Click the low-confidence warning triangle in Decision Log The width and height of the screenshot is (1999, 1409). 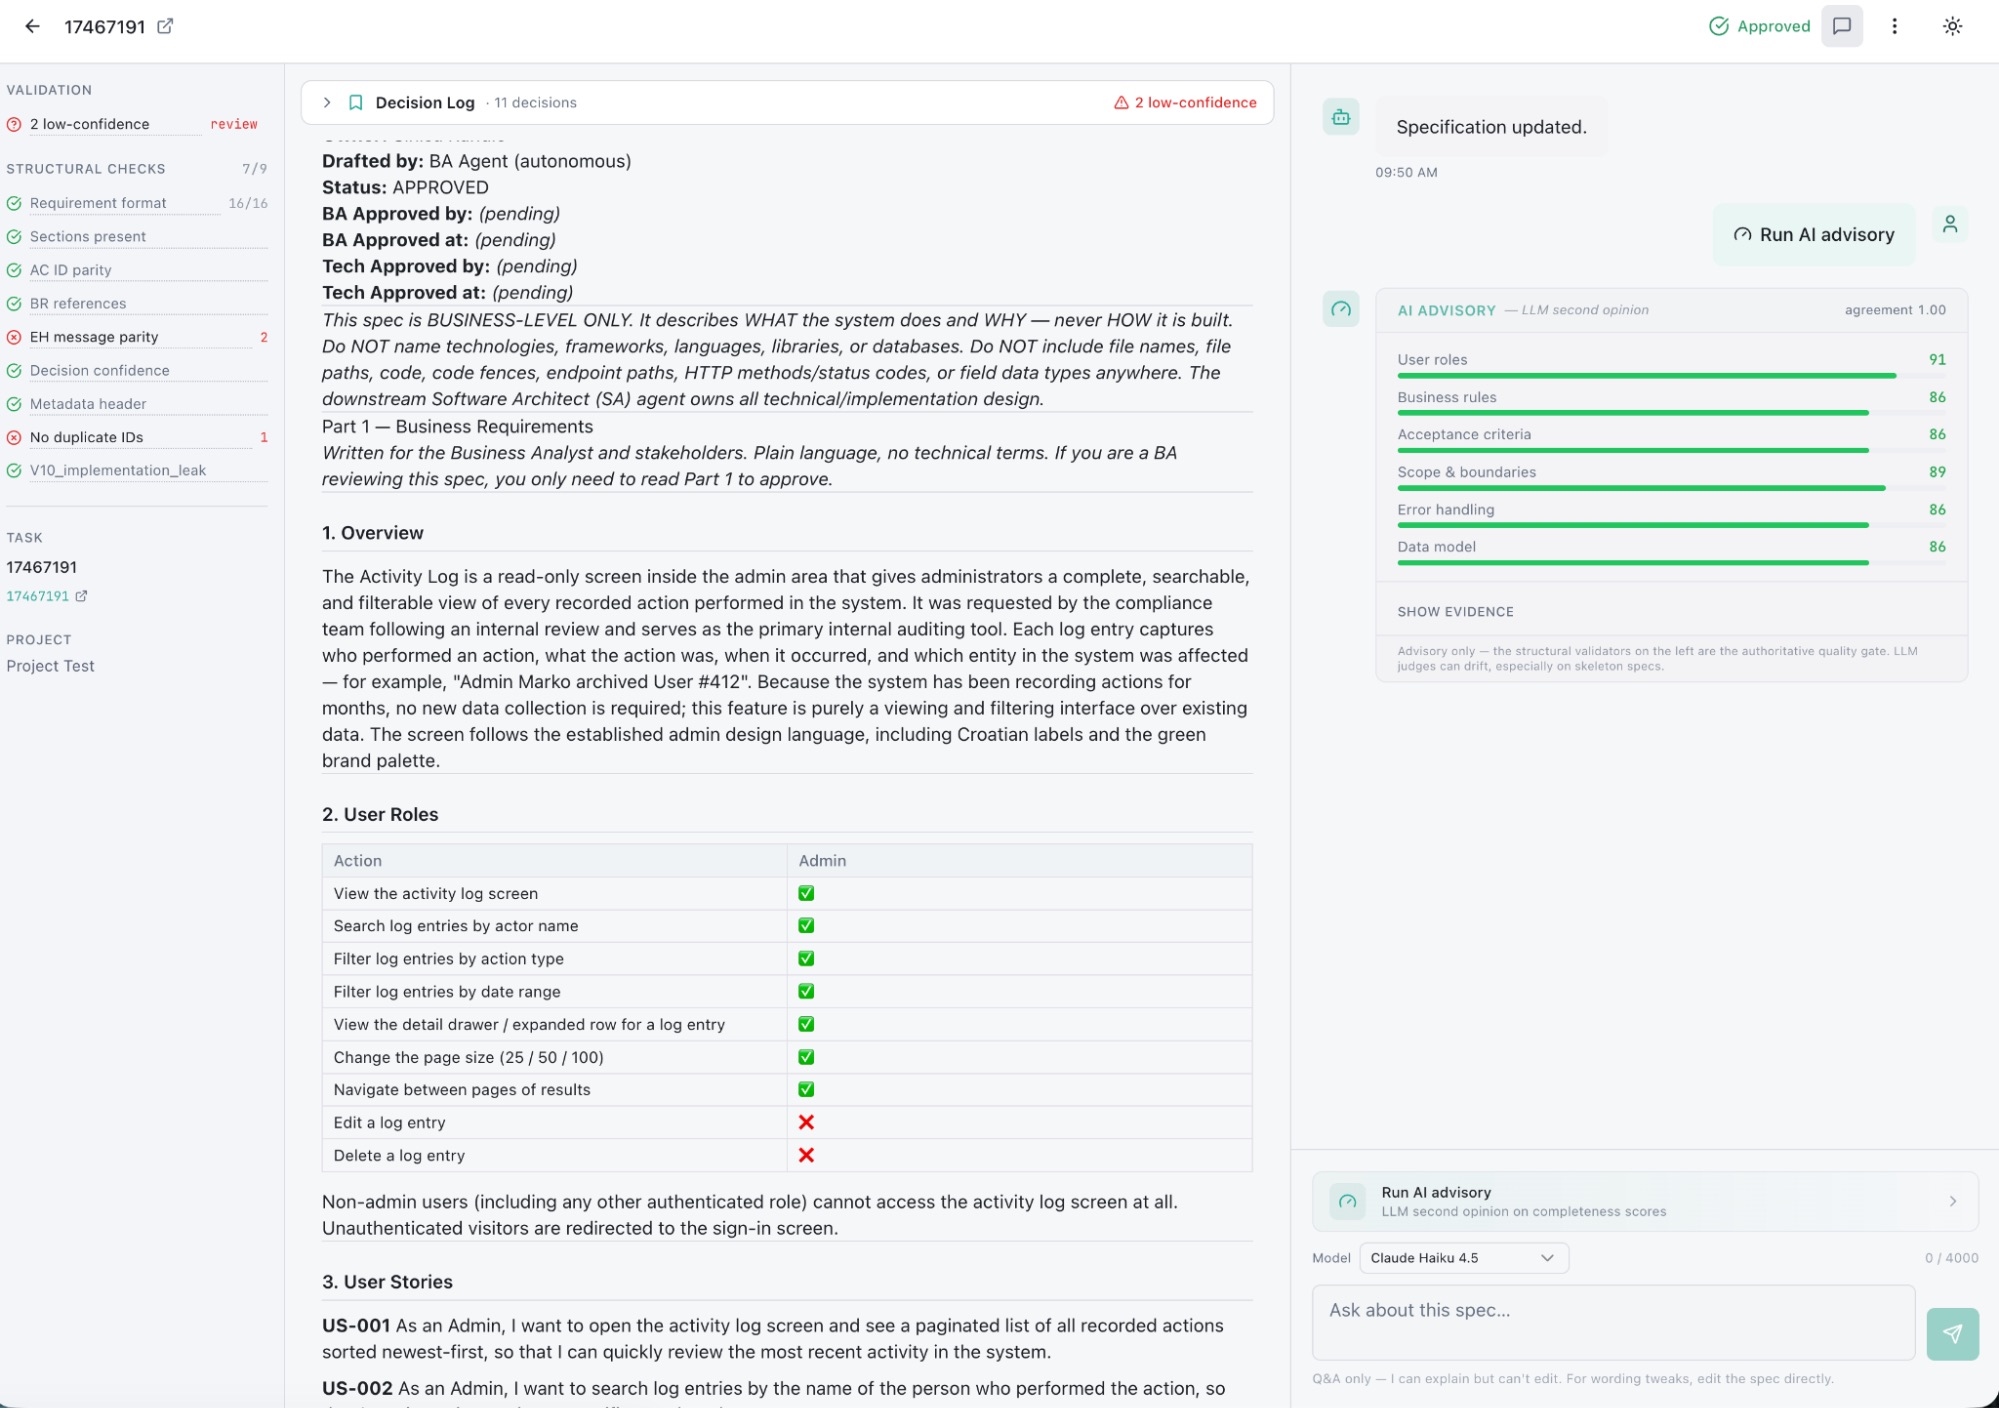coord(1121,103)
